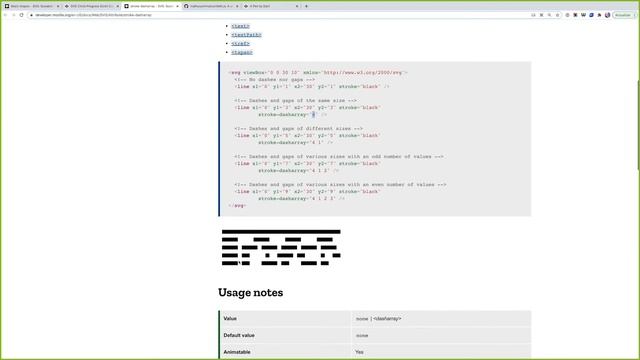640x360 pixels.
Task: Click the browser update button
Action: coord(623,15)
